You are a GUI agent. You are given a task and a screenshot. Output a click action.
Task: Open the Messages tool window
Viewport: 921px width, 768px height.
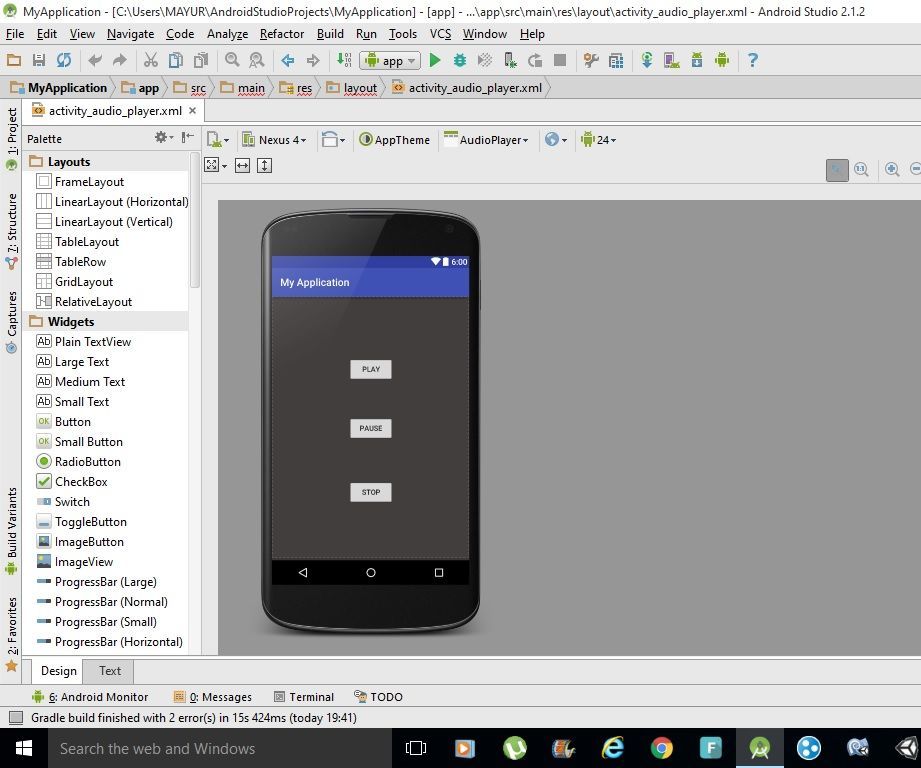(x=213, y=697)
